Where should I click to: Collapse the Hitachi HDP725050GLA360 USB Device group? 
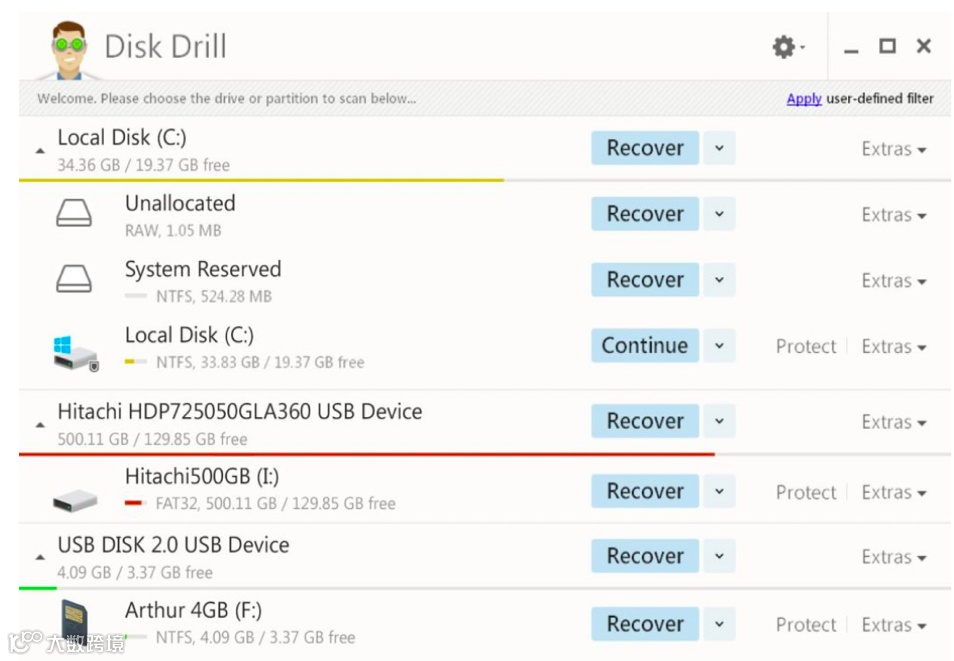[40, 425]
